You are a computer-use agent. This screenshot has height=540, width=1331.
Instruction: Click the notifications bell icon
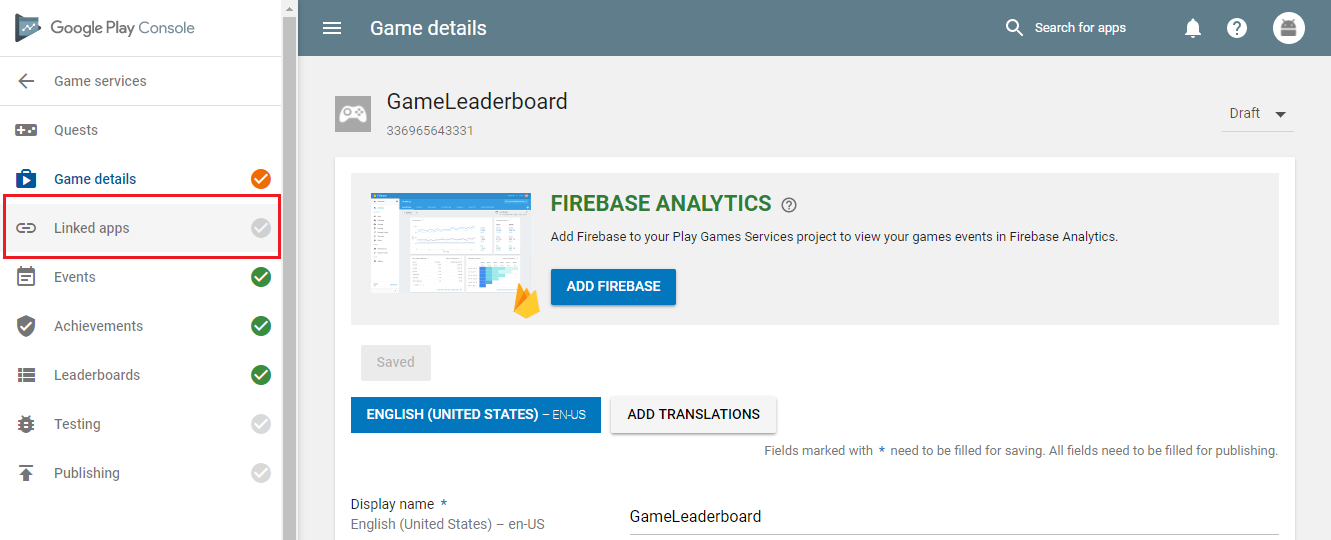(x=1193, y=28)
